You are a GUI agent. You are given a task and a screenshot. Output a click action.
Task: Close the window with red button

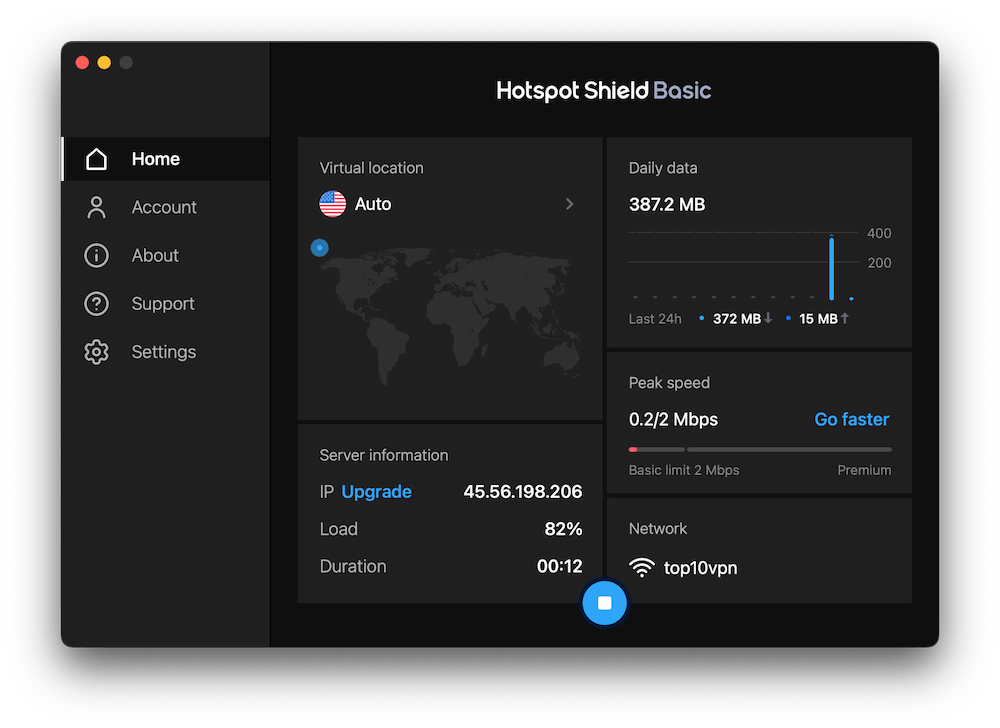pos(82,62)
